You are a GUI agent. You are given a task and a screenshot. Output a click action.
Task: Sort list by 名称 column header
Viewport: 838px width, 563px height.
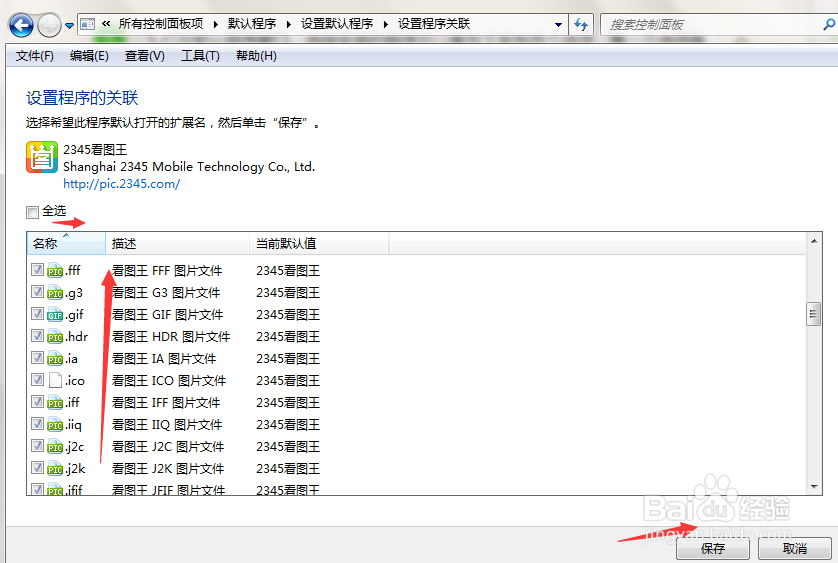[66, 243]
